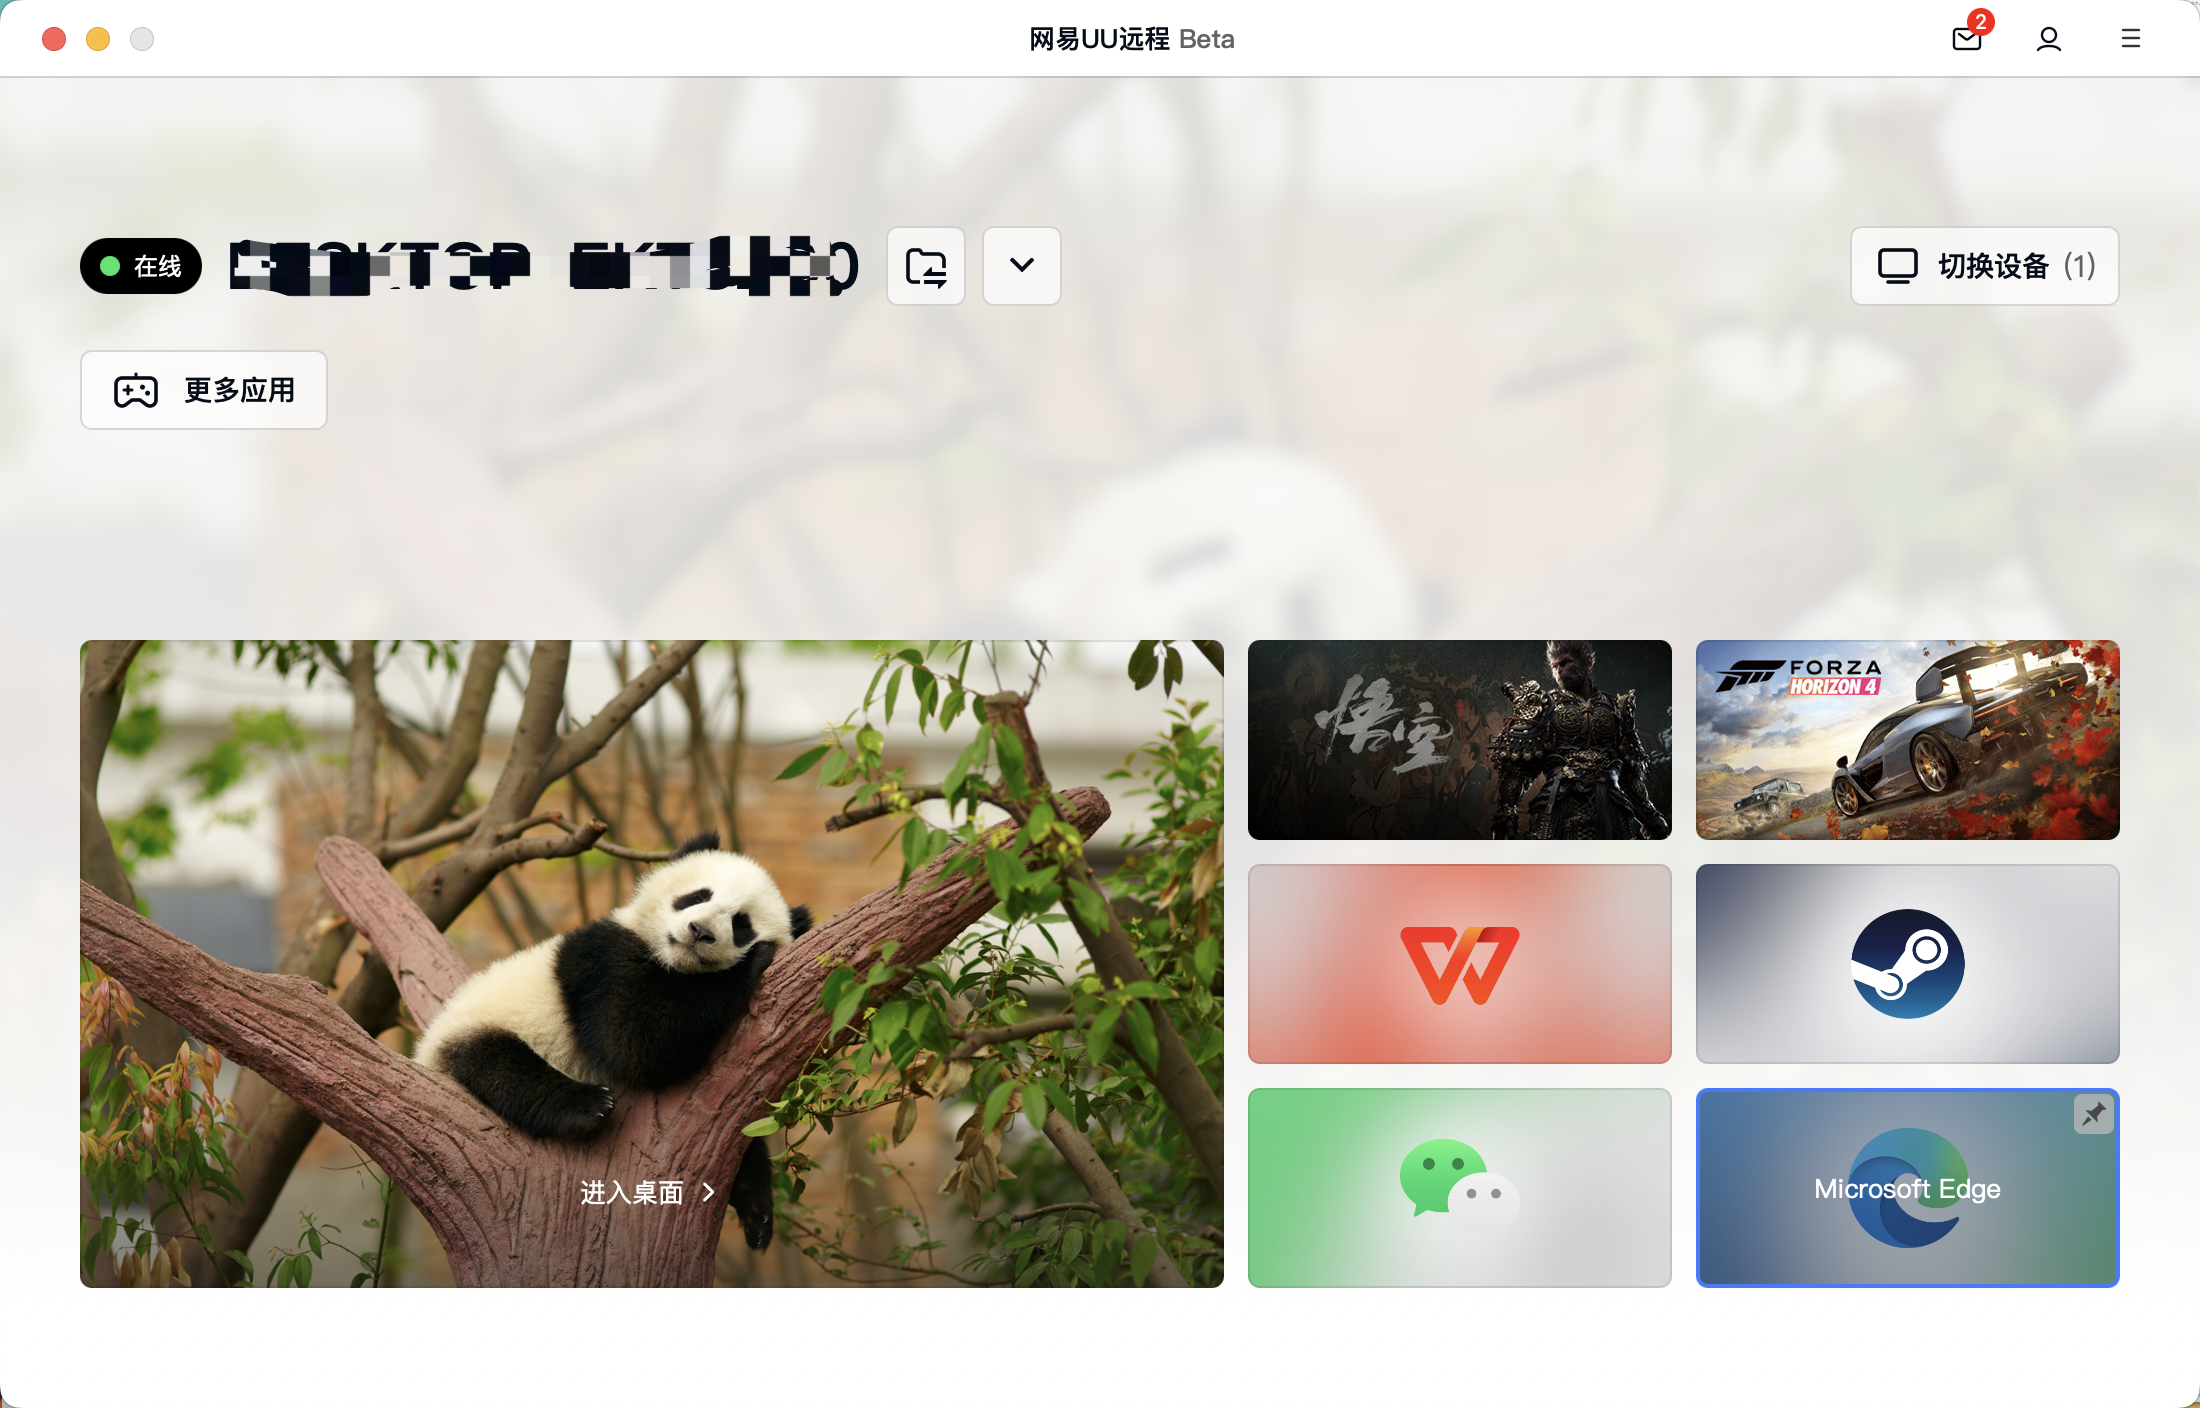The height and width of the screenshot is (1408, 2200).
Task: Click the monitor icon in 切换设备
Action: [x=1897, y=266]
